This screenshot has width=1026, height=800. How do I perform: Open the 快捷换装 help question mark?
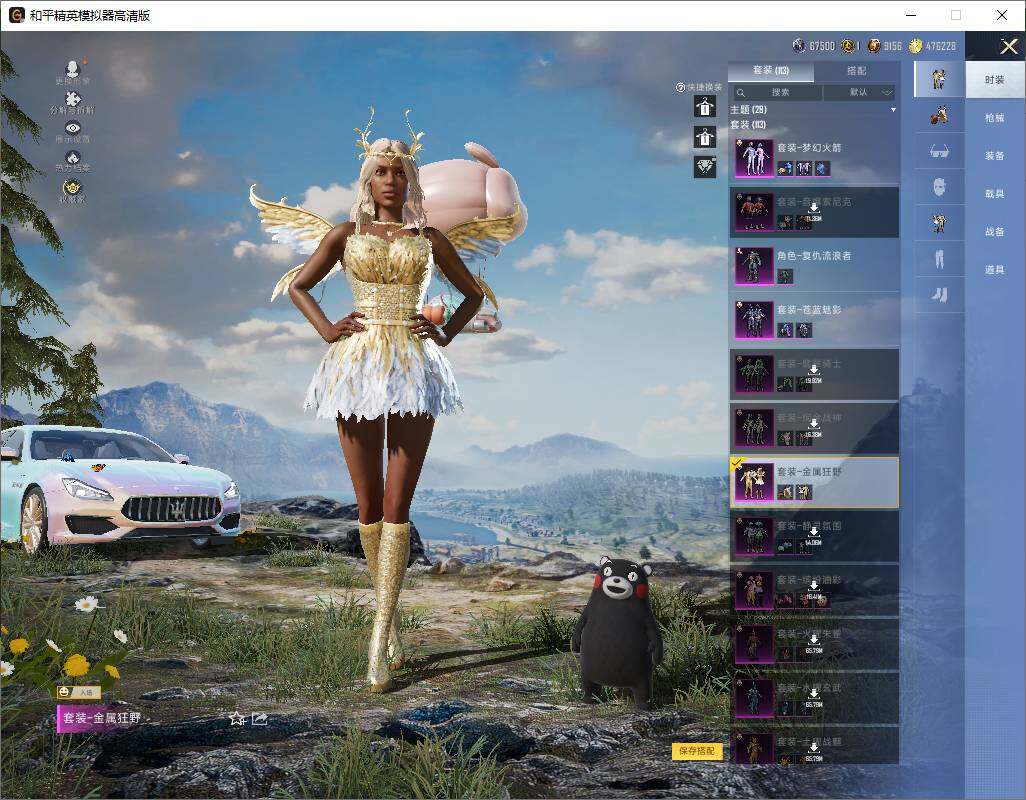coord(680,87)
